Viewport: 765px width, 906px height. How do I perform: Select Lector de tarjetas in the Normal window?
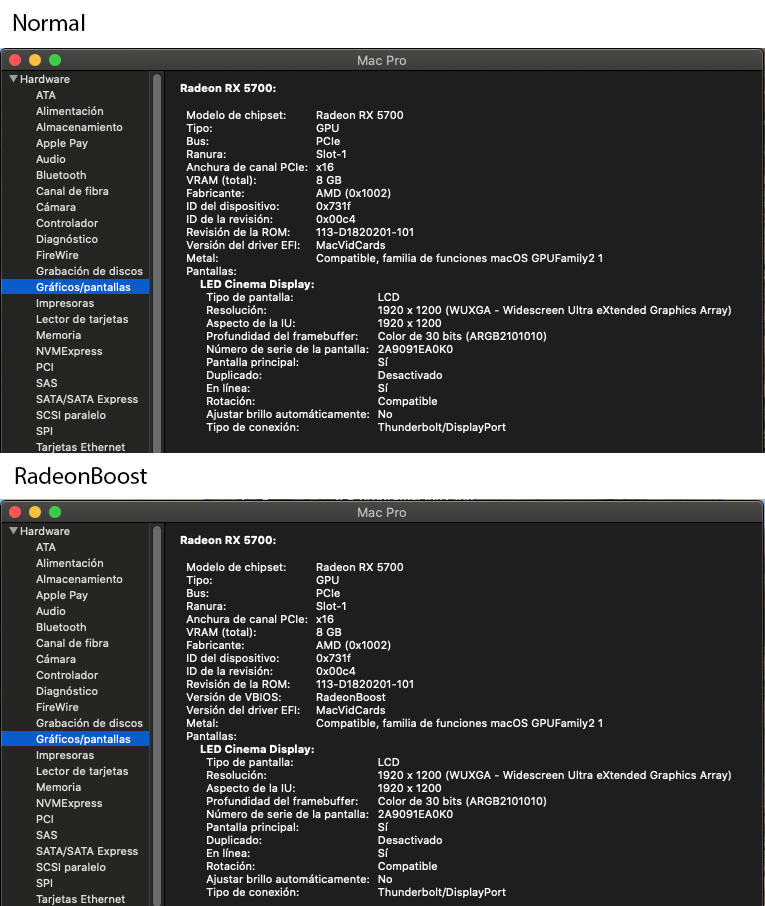click(x=82, y=319)
